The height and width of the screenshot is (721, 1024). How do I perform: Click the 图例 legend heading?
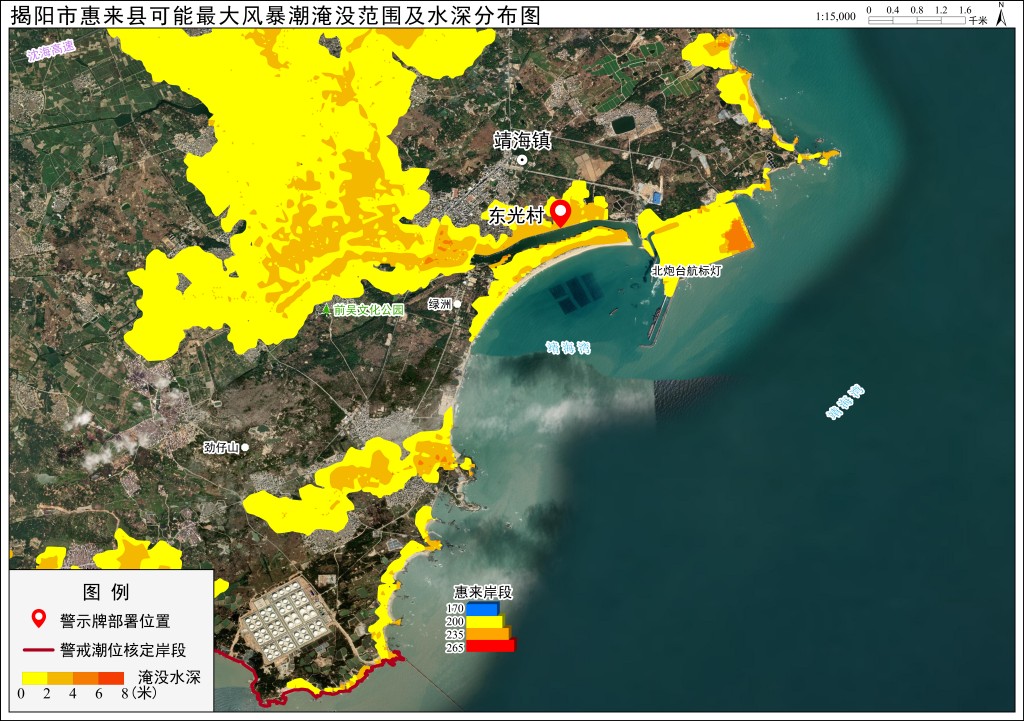click(106, 592)
